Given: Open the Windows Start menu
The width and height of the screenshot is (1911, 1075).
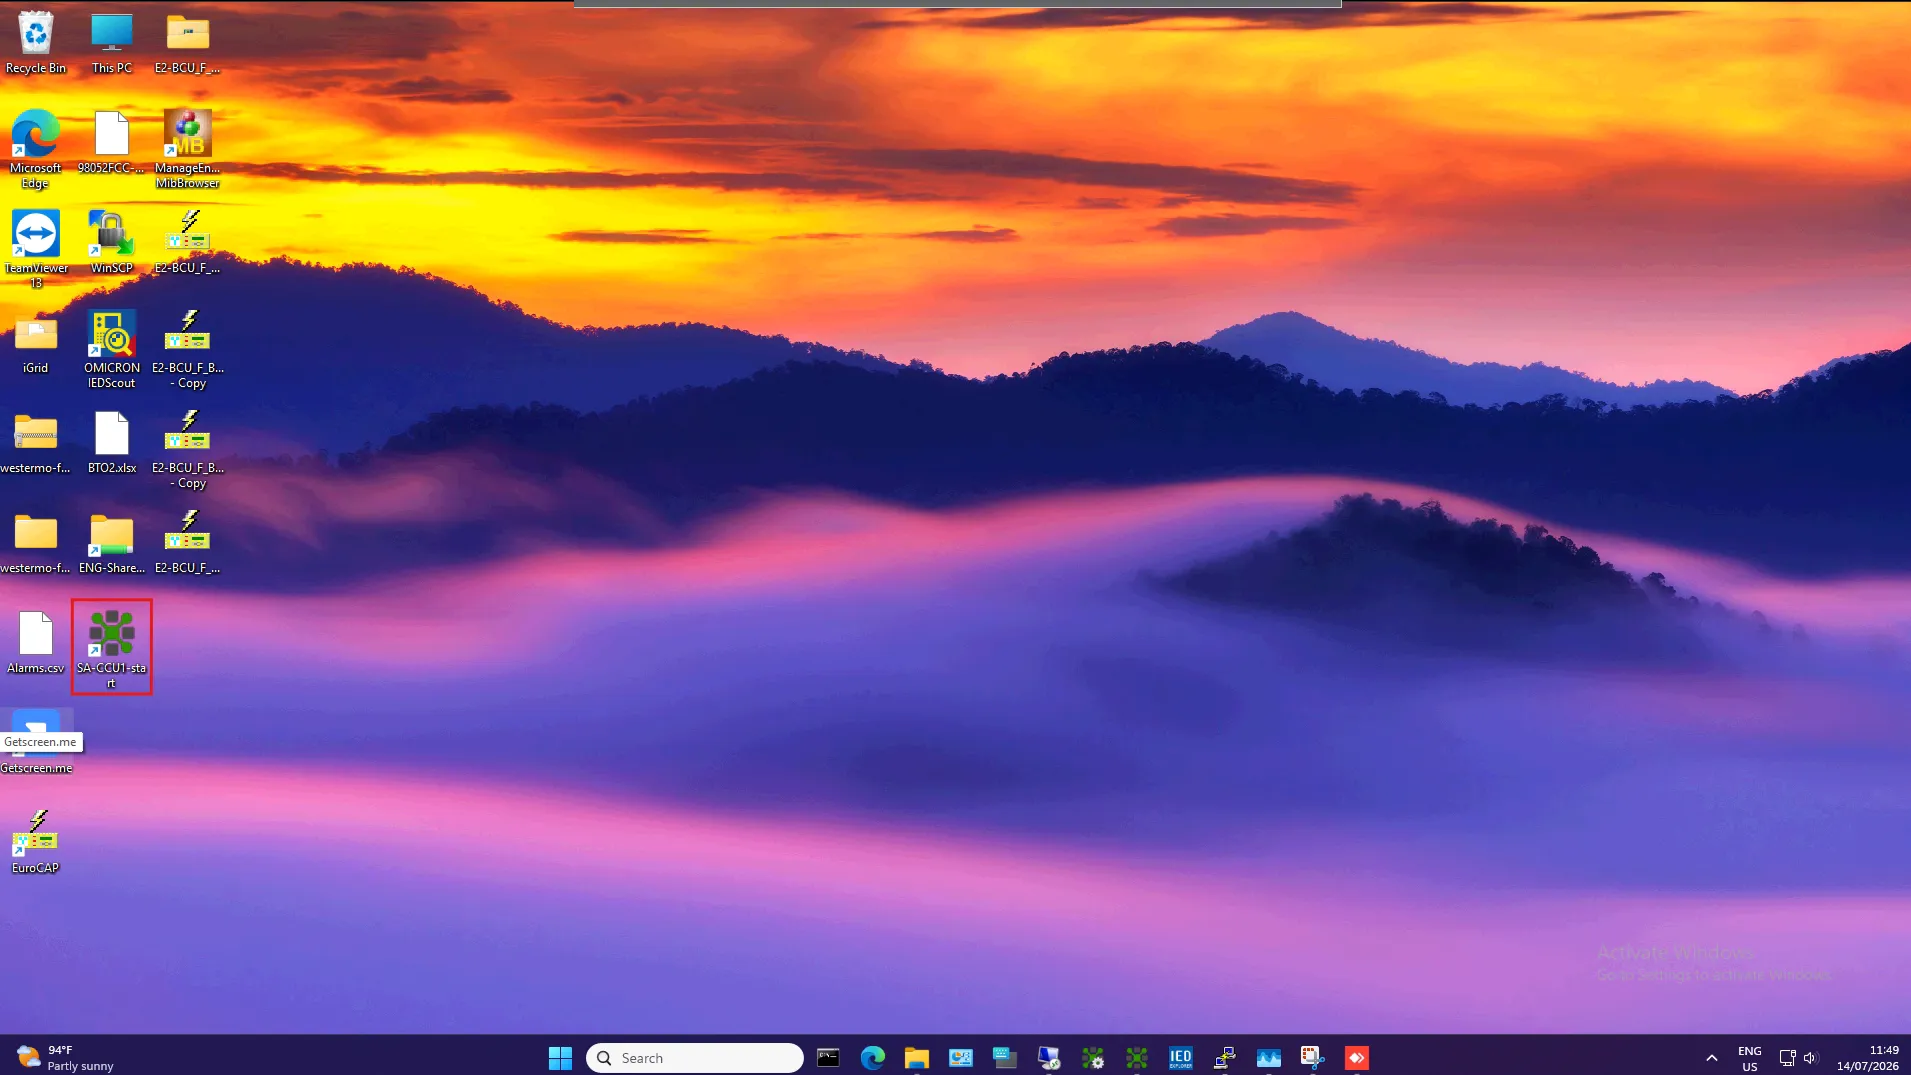Looking at the screenshot, I should [560, 1057].
